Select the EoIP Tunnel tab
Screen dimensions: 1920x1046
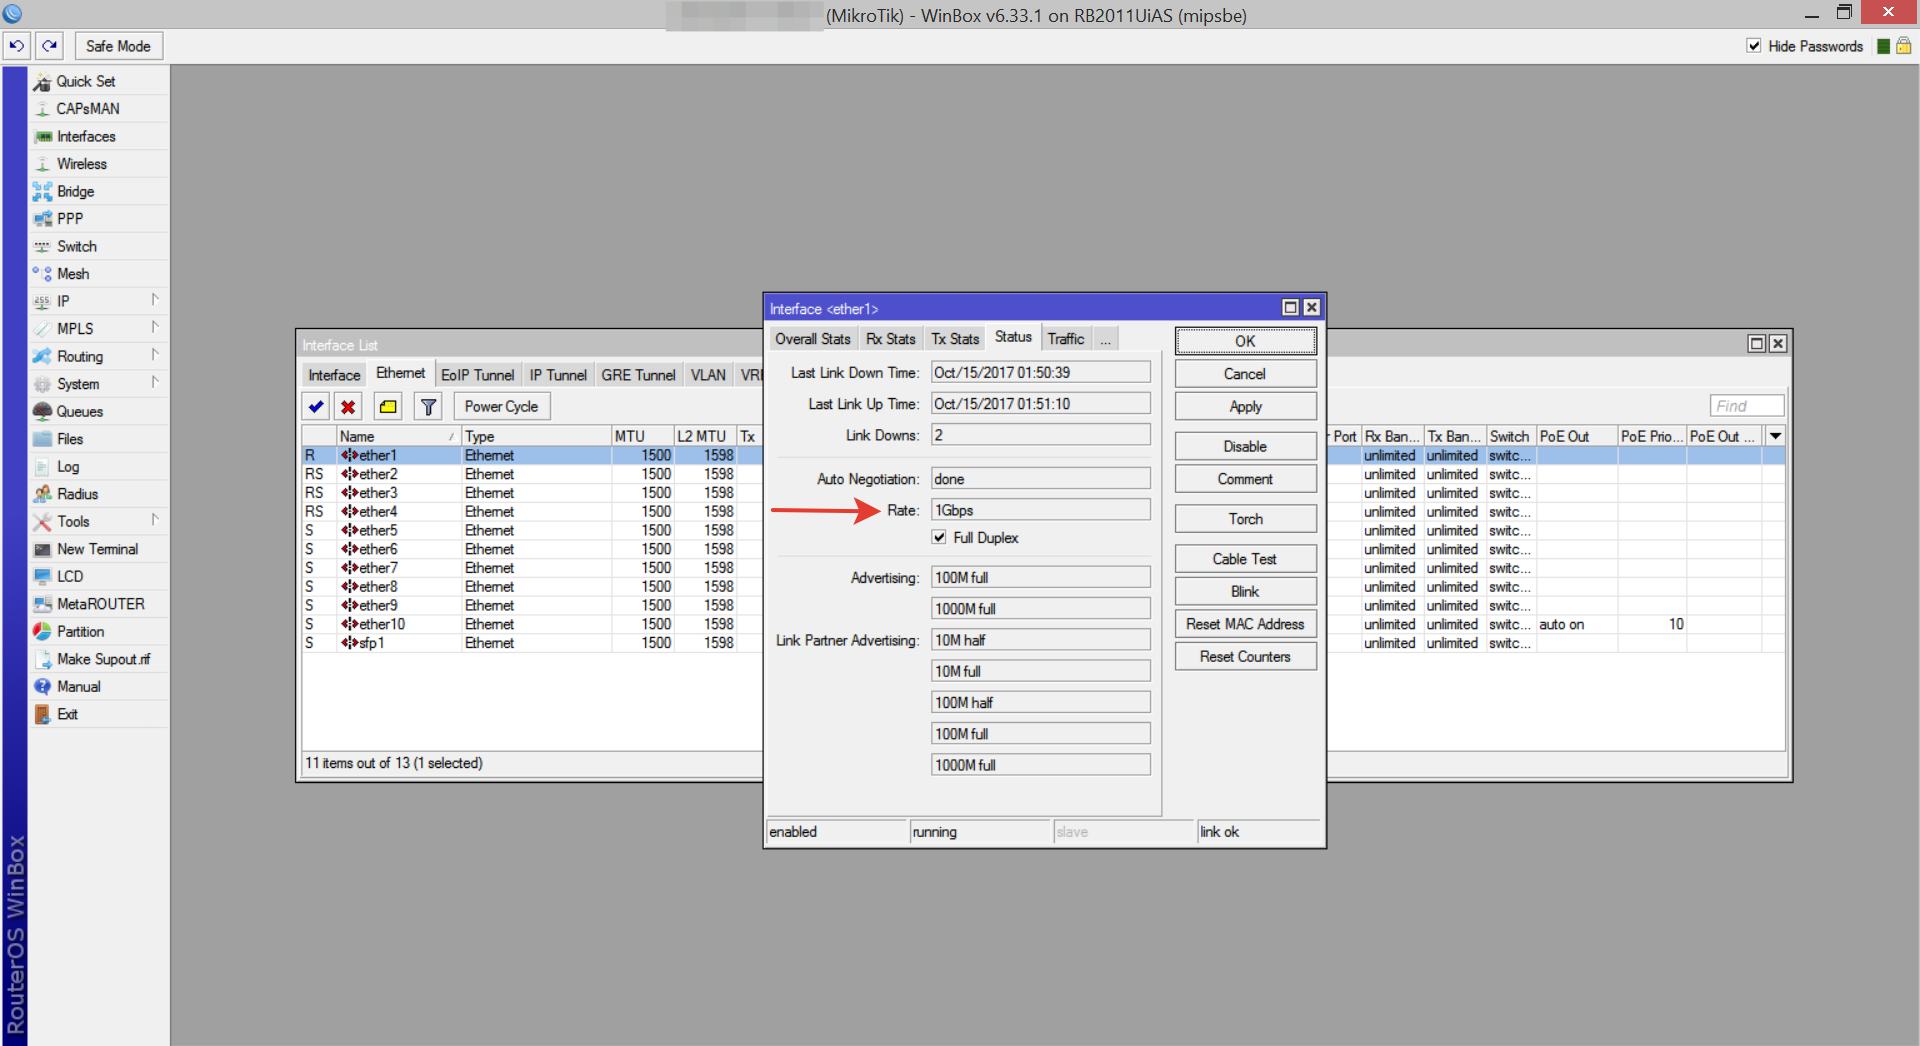477,375
